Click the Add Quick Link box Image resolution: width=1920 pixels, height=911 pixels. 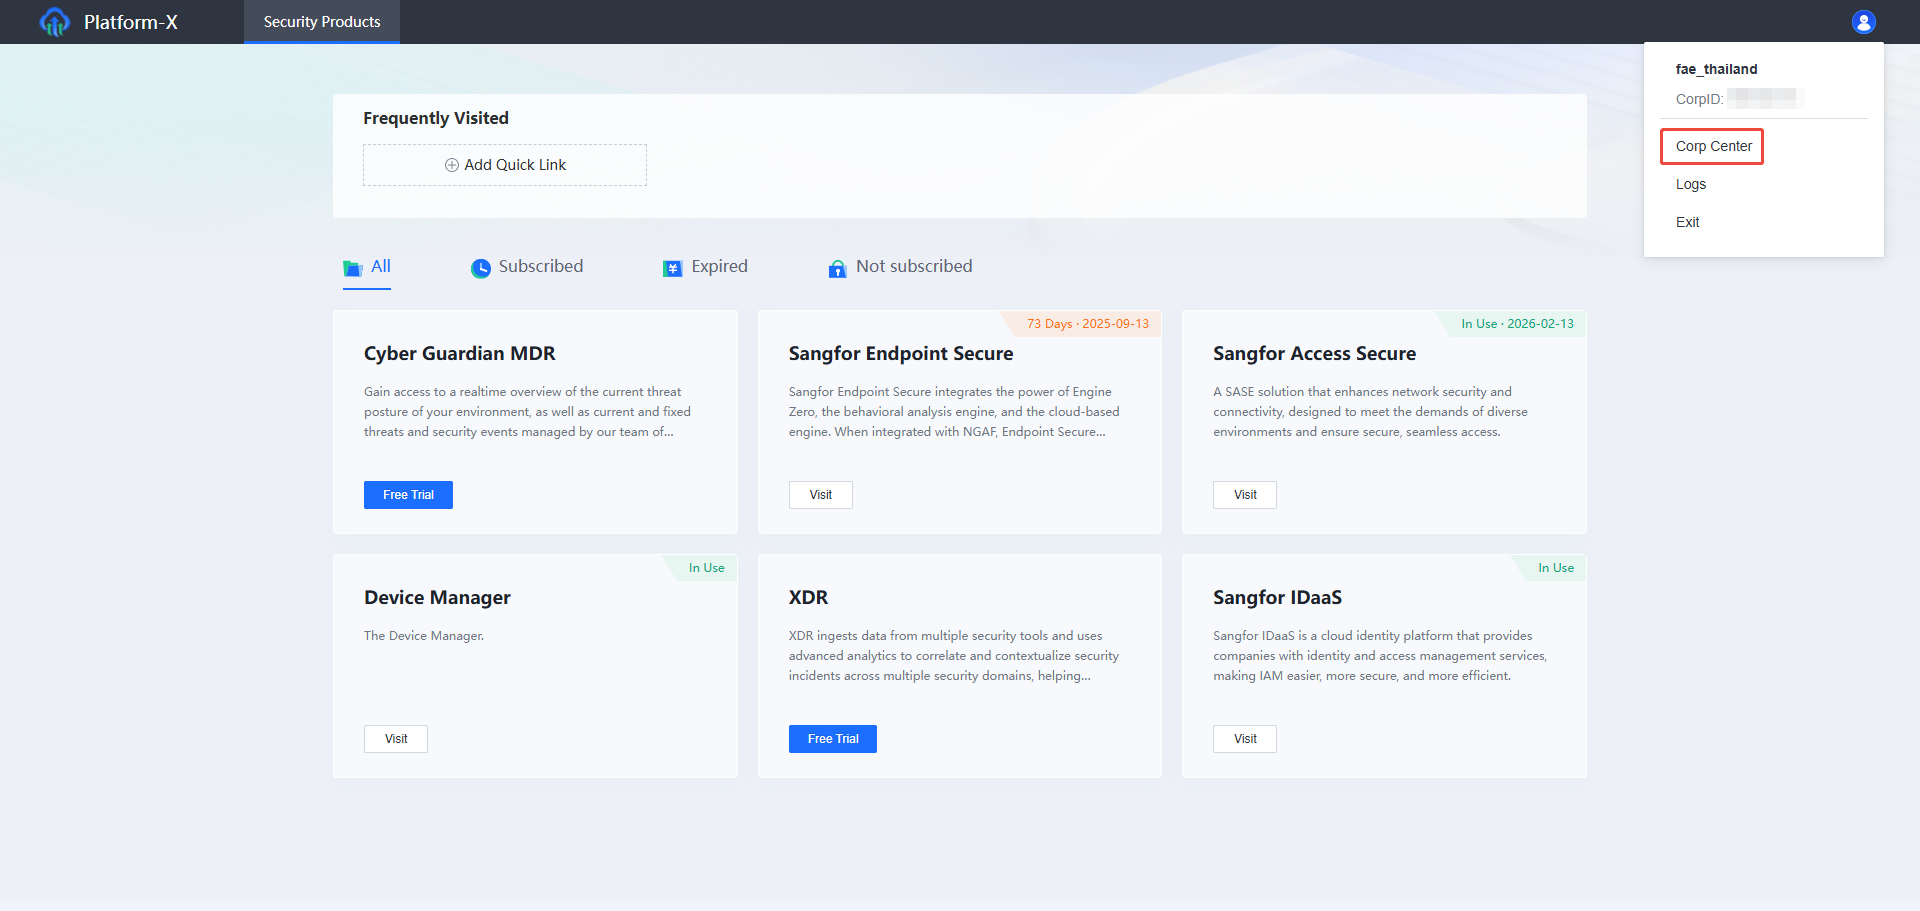point(505,165)
